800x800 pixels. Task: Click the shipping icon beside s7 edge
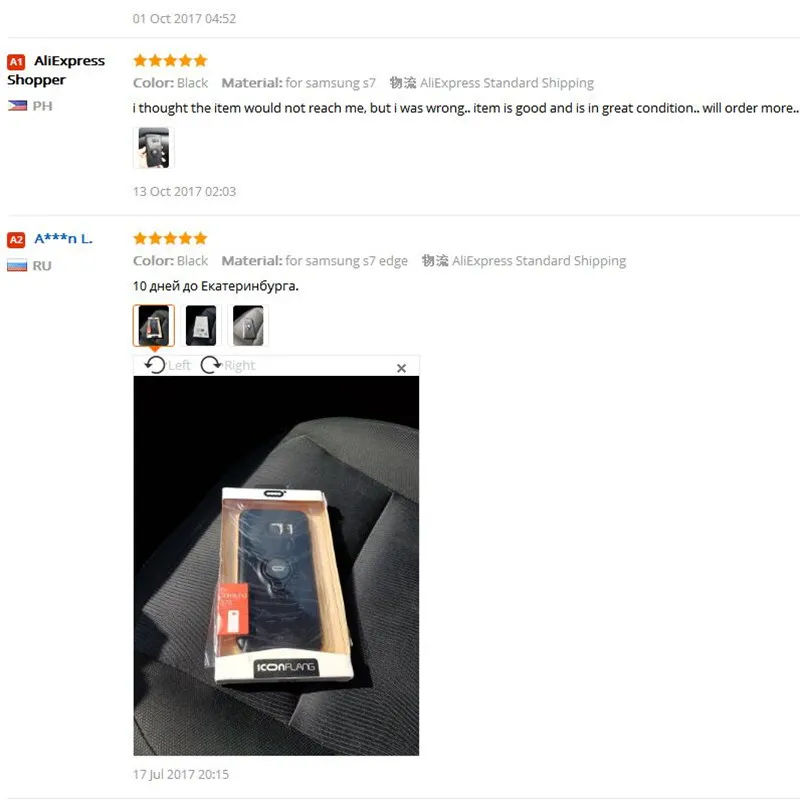pos(435,261)
